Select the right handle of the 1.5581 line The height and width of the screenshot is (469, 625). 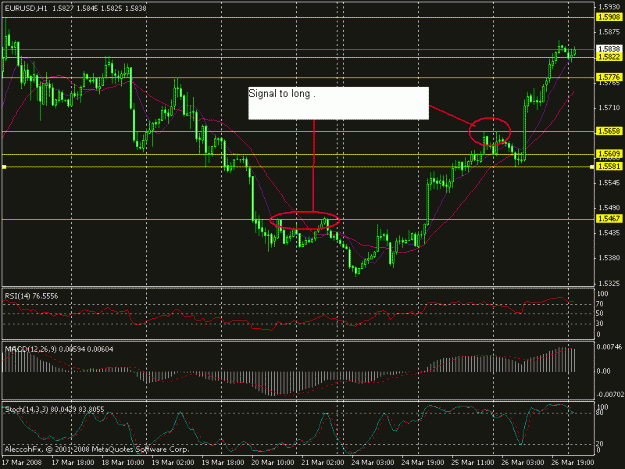coord(592,167)
